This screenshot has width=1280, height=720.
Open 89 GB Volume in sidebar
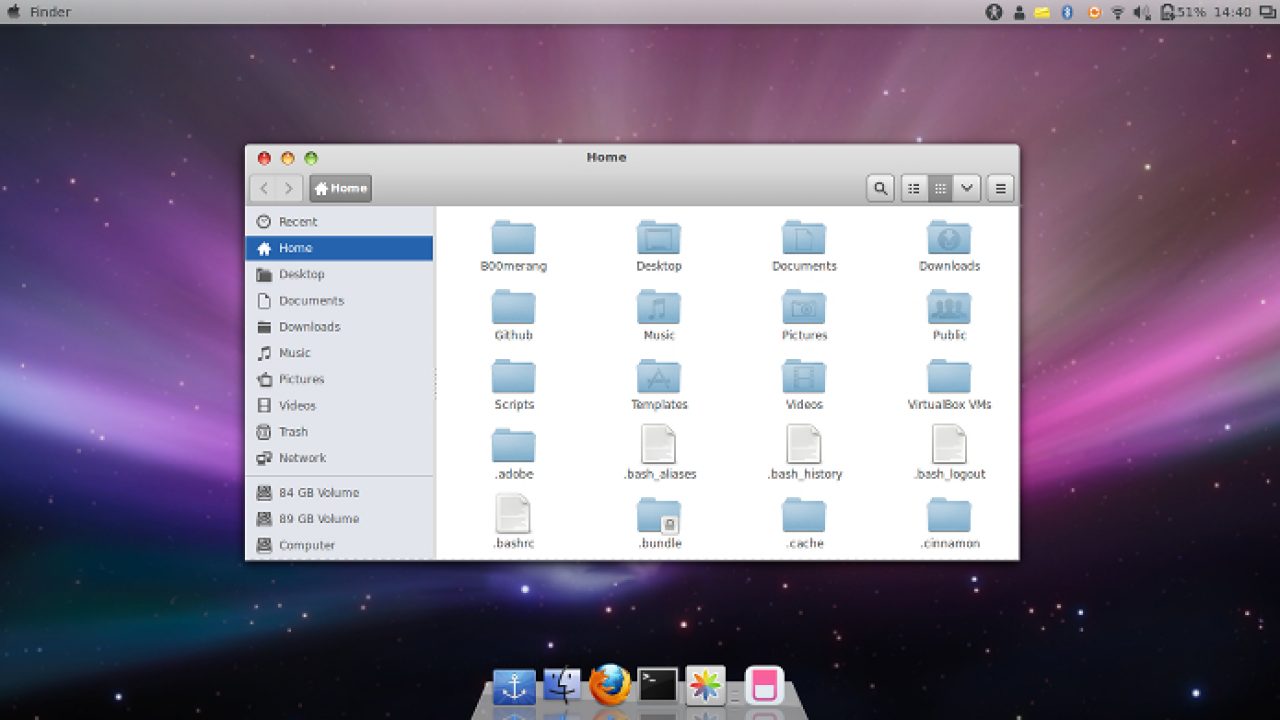[339, 519]
